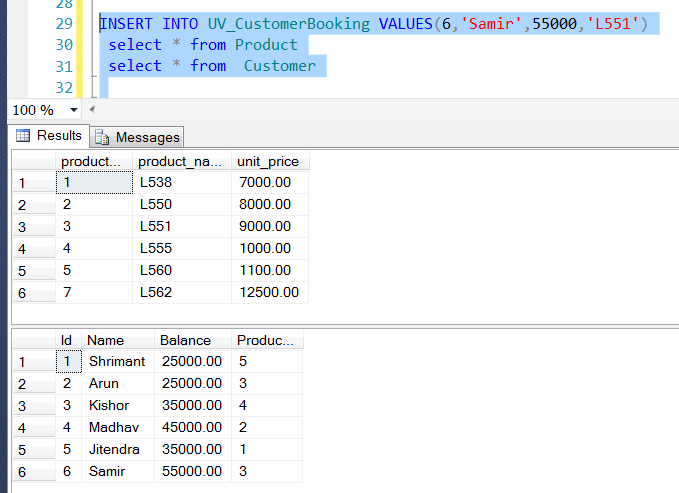Click the Produc... column header in customer grid

tap(267, 341)
